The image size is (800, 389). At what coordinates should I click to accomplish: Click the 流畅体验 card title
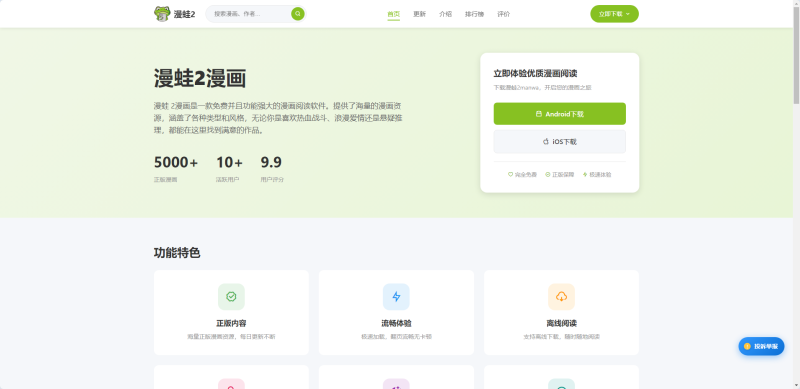[396, 324]
